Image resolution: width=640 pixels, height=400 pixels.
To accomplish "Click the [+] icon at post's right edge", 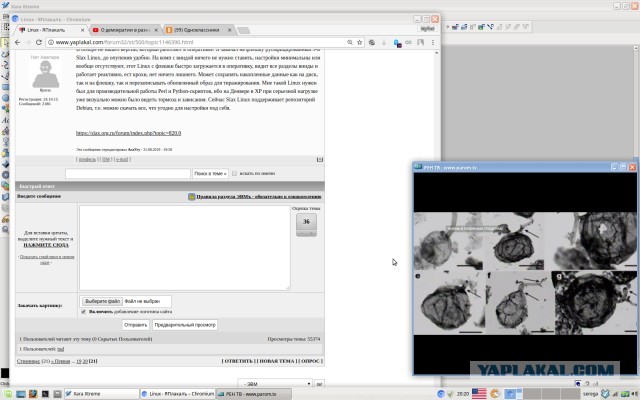I will [x=320, y=159].
